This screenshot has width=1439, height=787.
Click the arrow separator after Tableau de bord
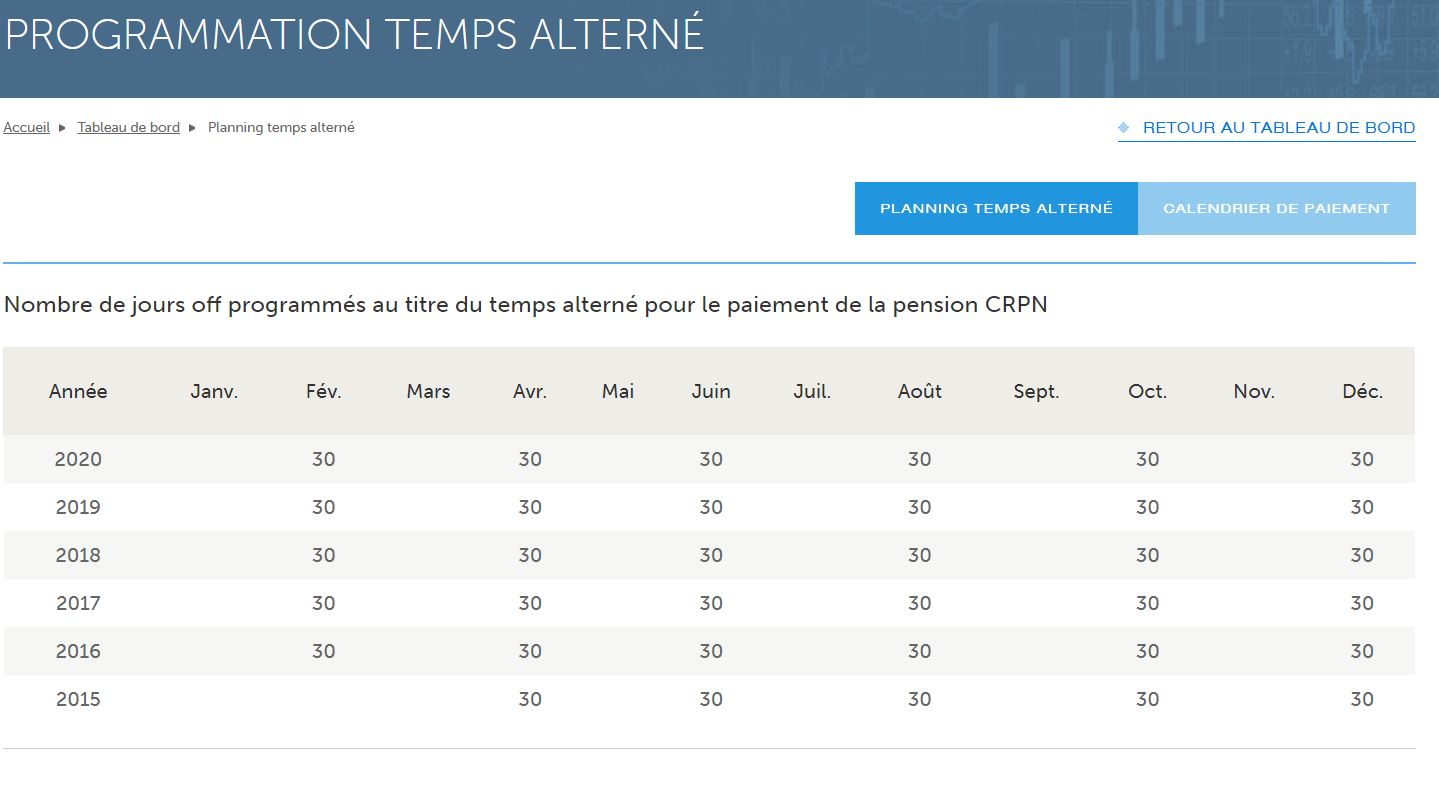192,128
